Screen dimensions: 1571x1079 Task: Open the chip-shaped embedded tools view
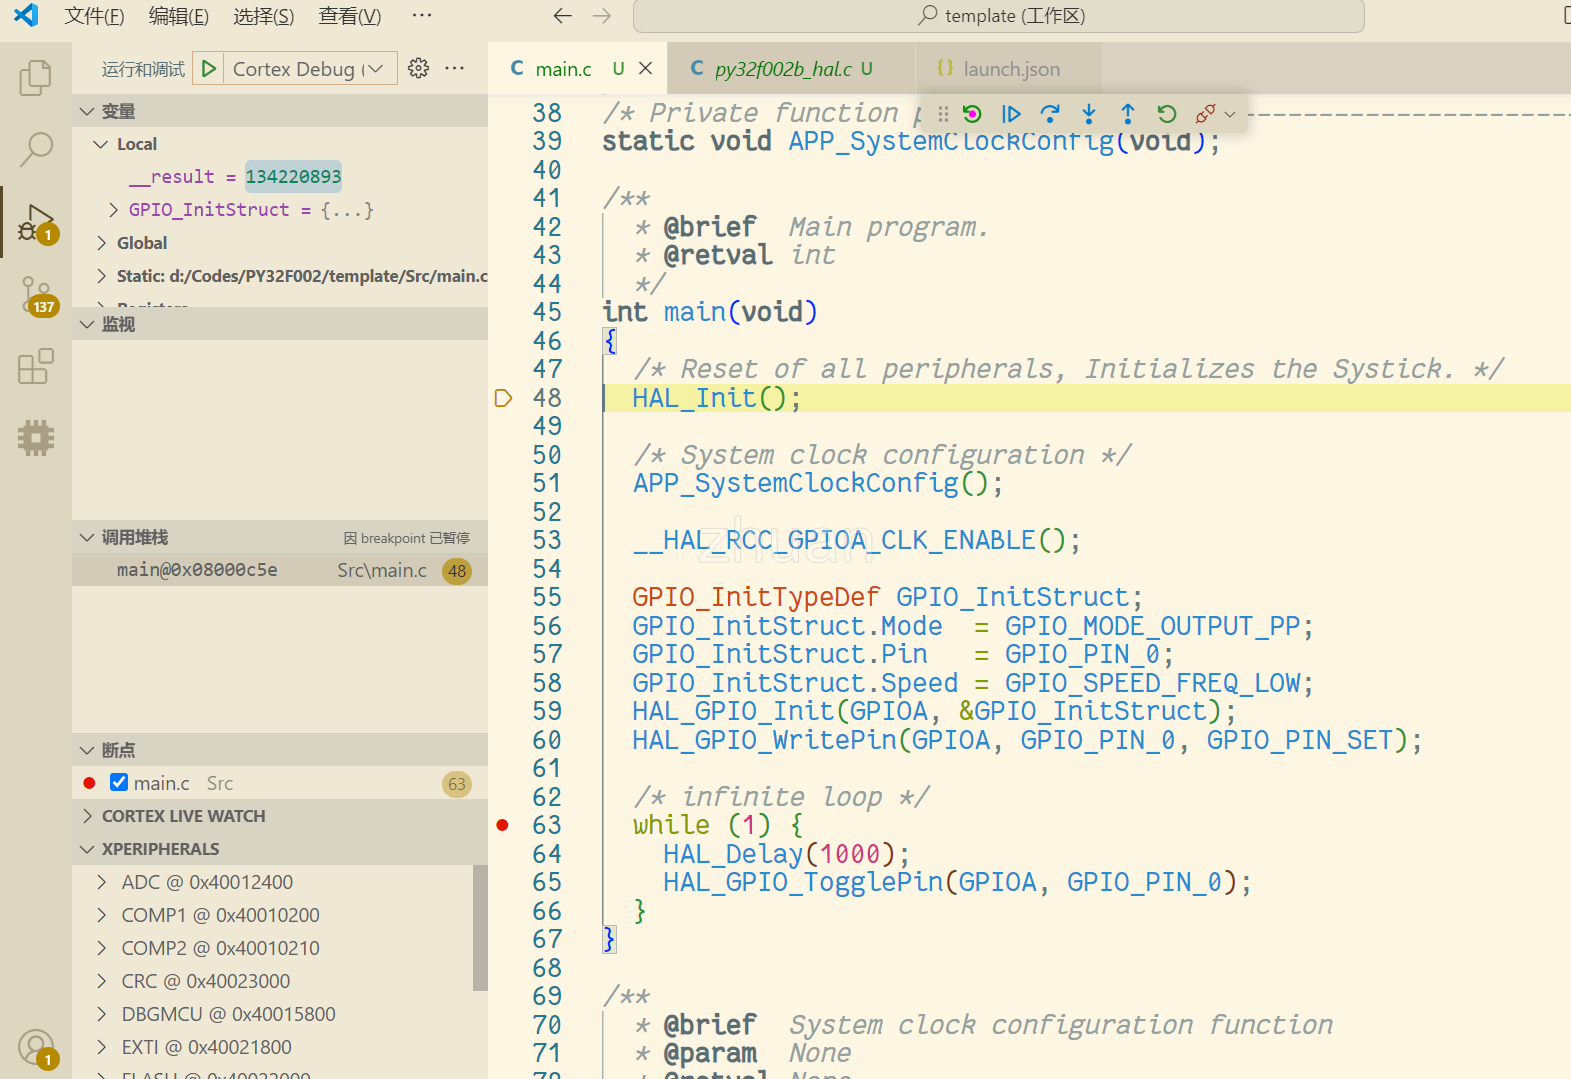pyautogui.click(x=36, y=438)
